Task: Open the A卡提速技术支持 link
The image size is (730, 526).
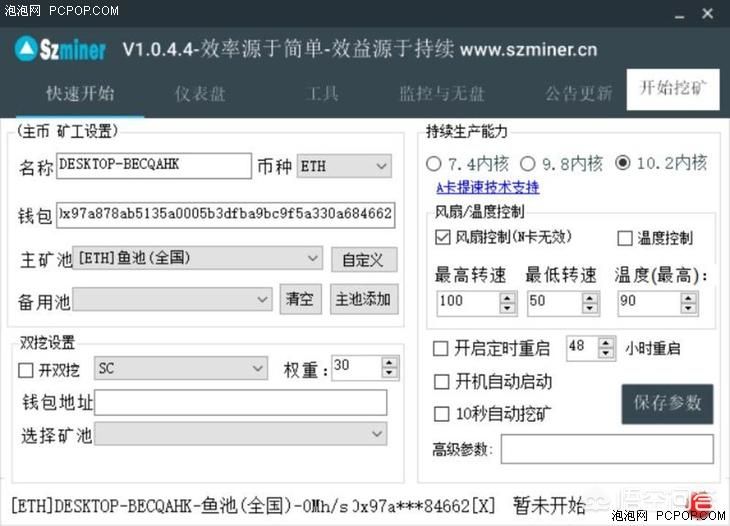Action: tap(487, 187)
